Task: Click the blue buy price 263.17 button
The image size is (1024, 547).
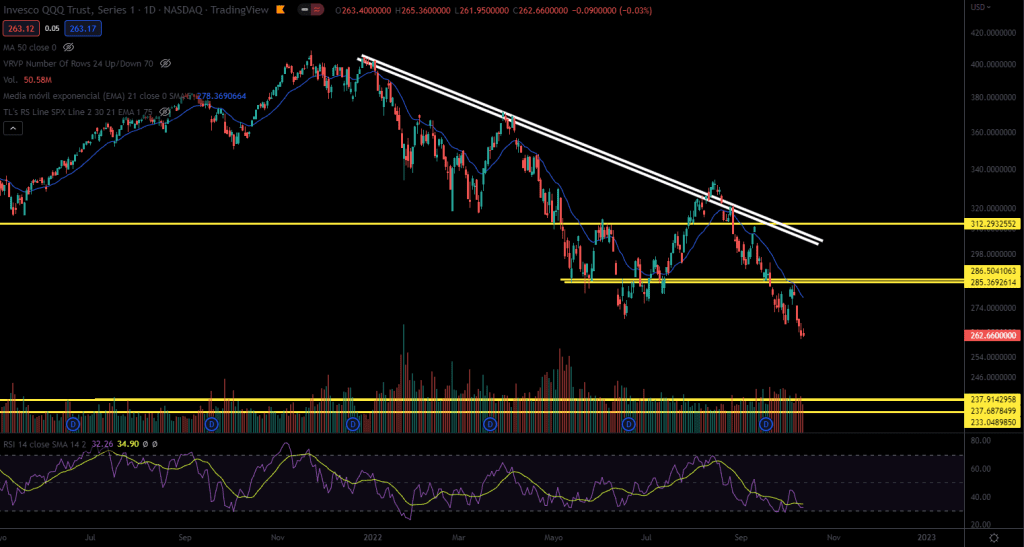Action: tap(81, 29)
